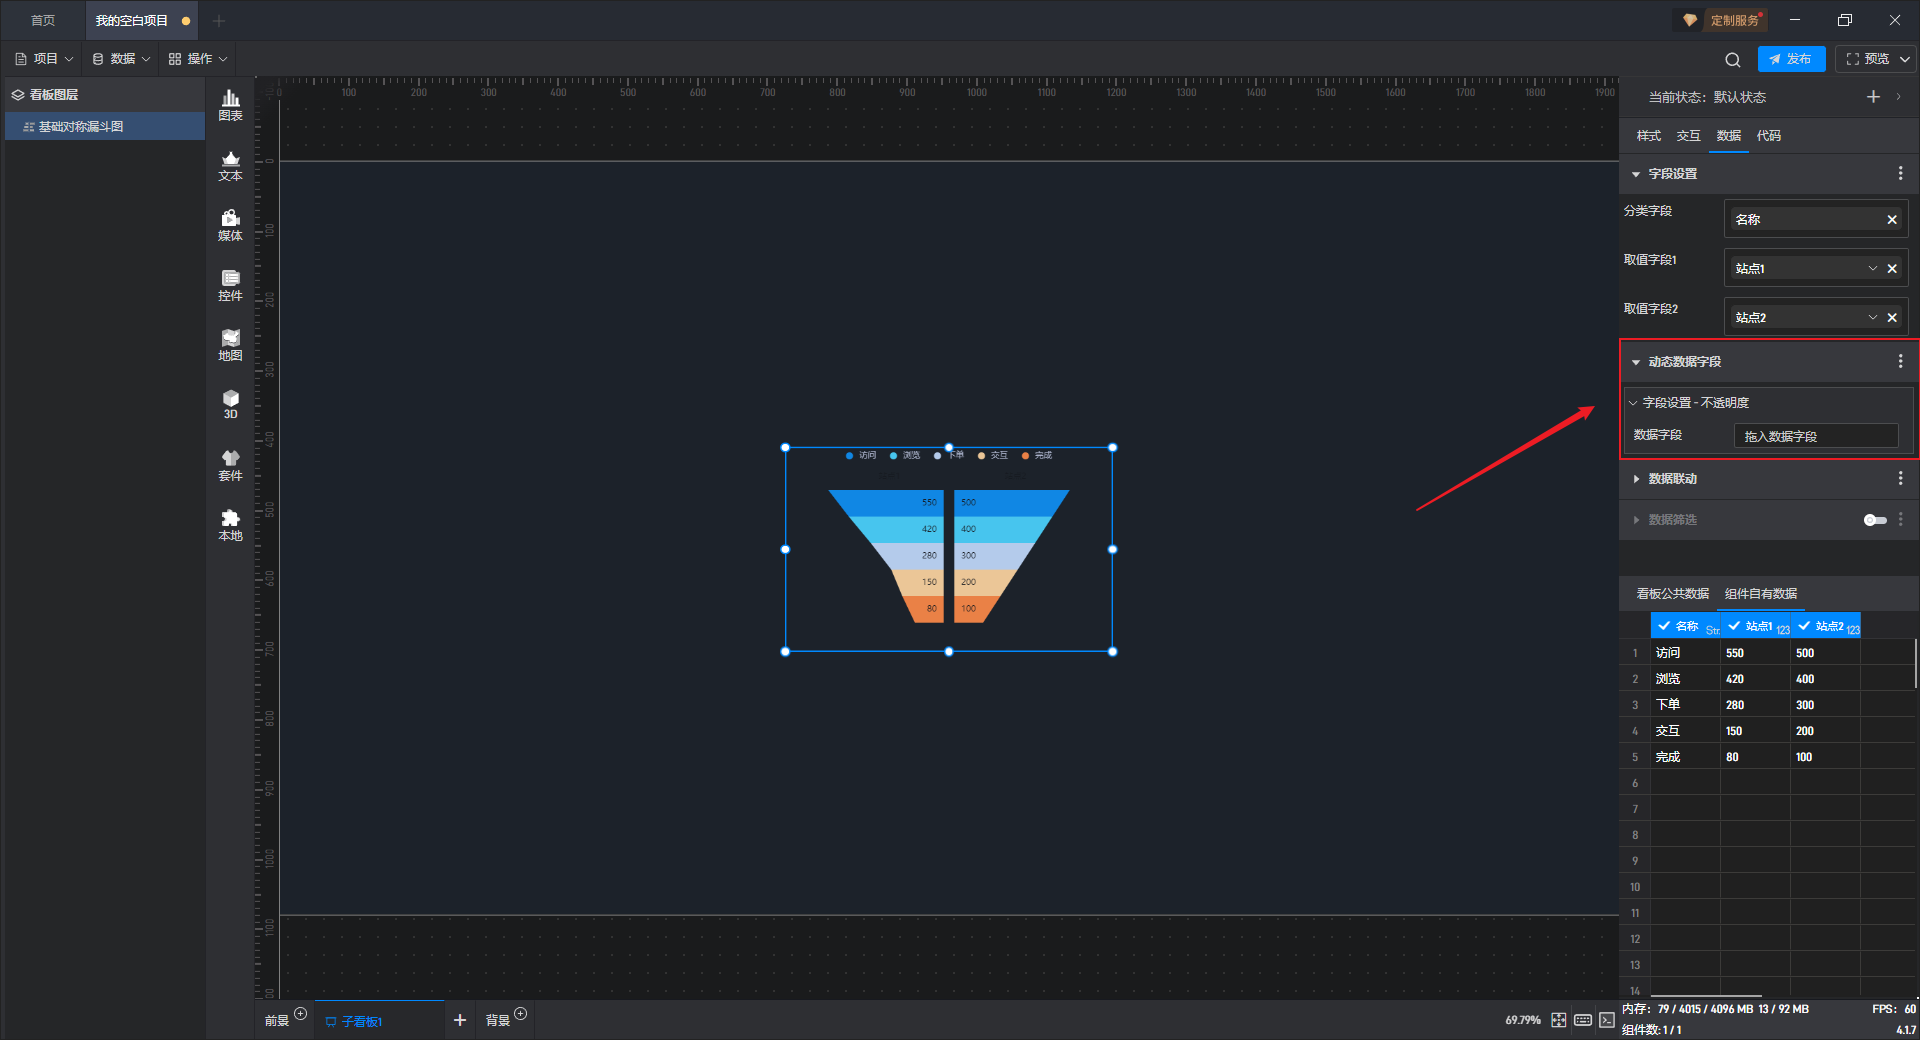Screen dimensions: 1920x1040
Task: Uncheck the 名称 column checkbox
Action: point(1664,626)
